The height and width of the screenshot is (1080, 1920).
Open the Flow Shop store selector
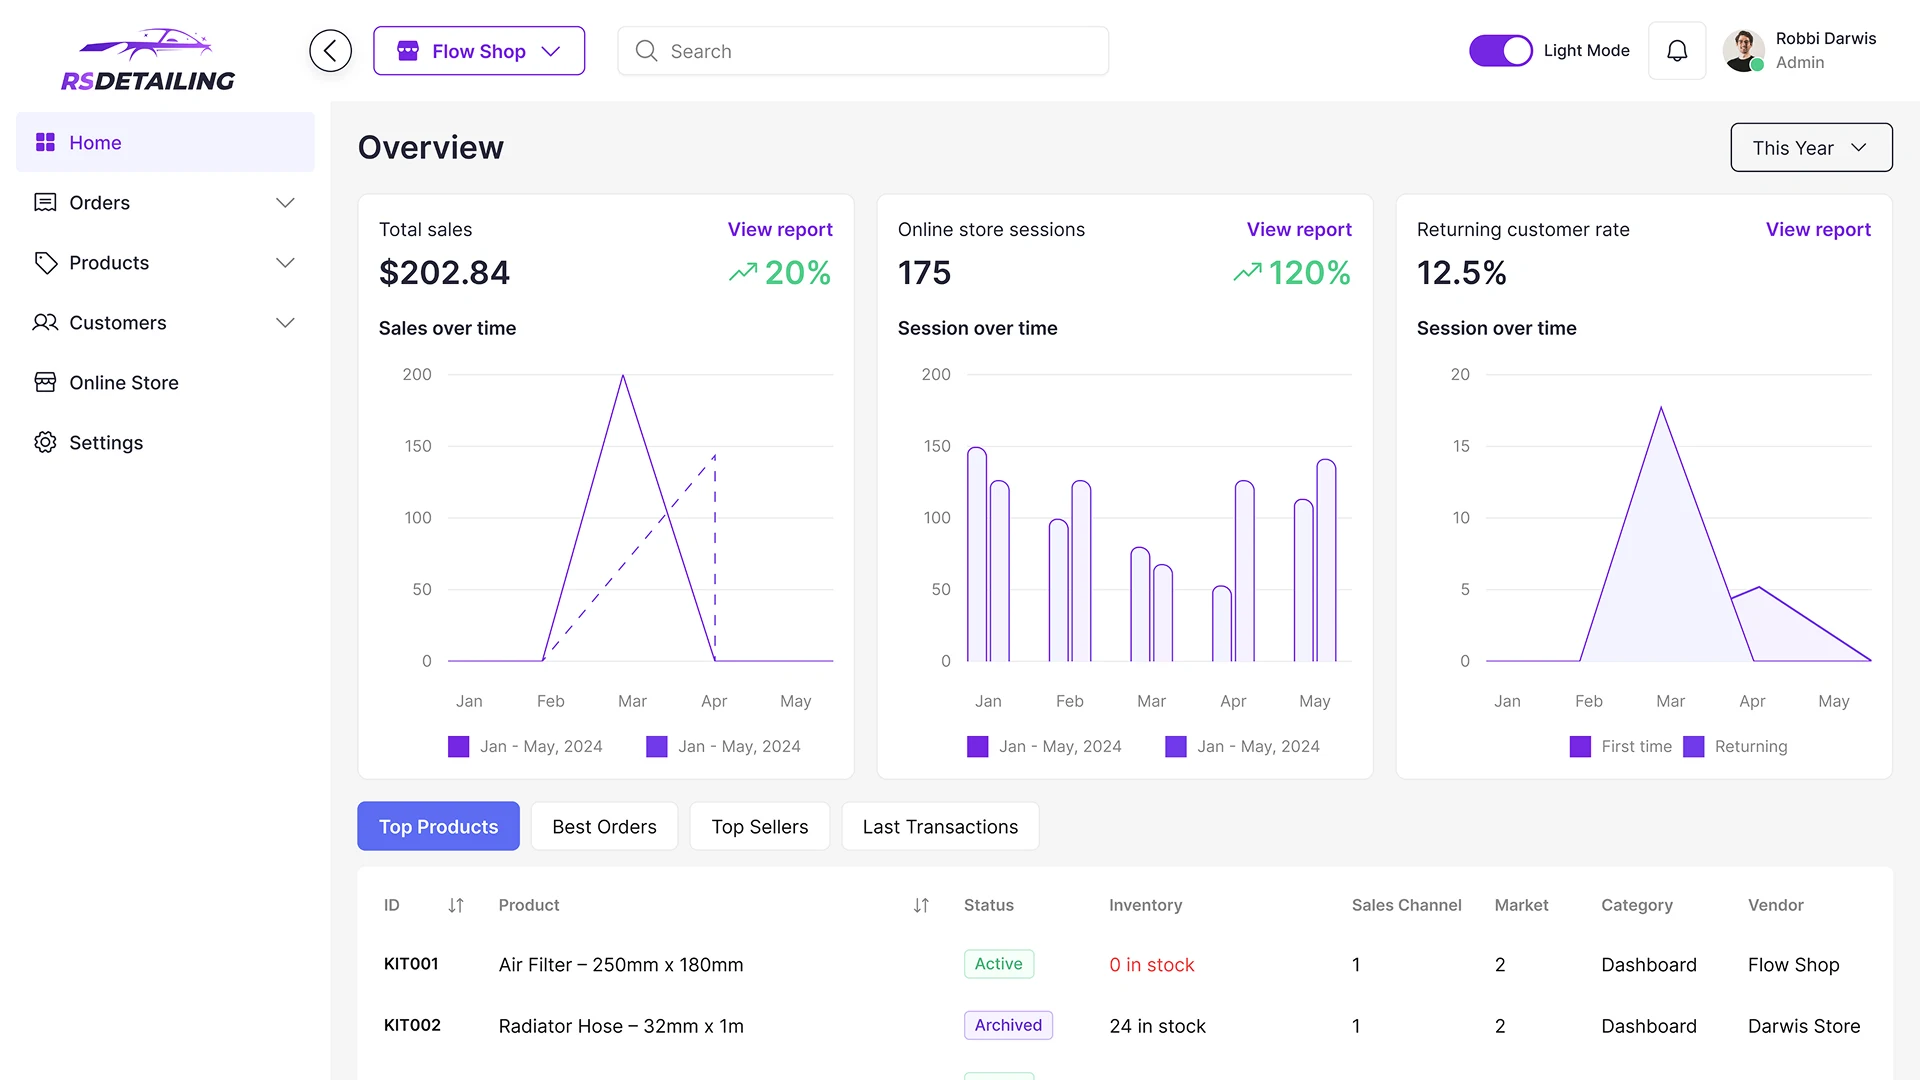[479, 50]
